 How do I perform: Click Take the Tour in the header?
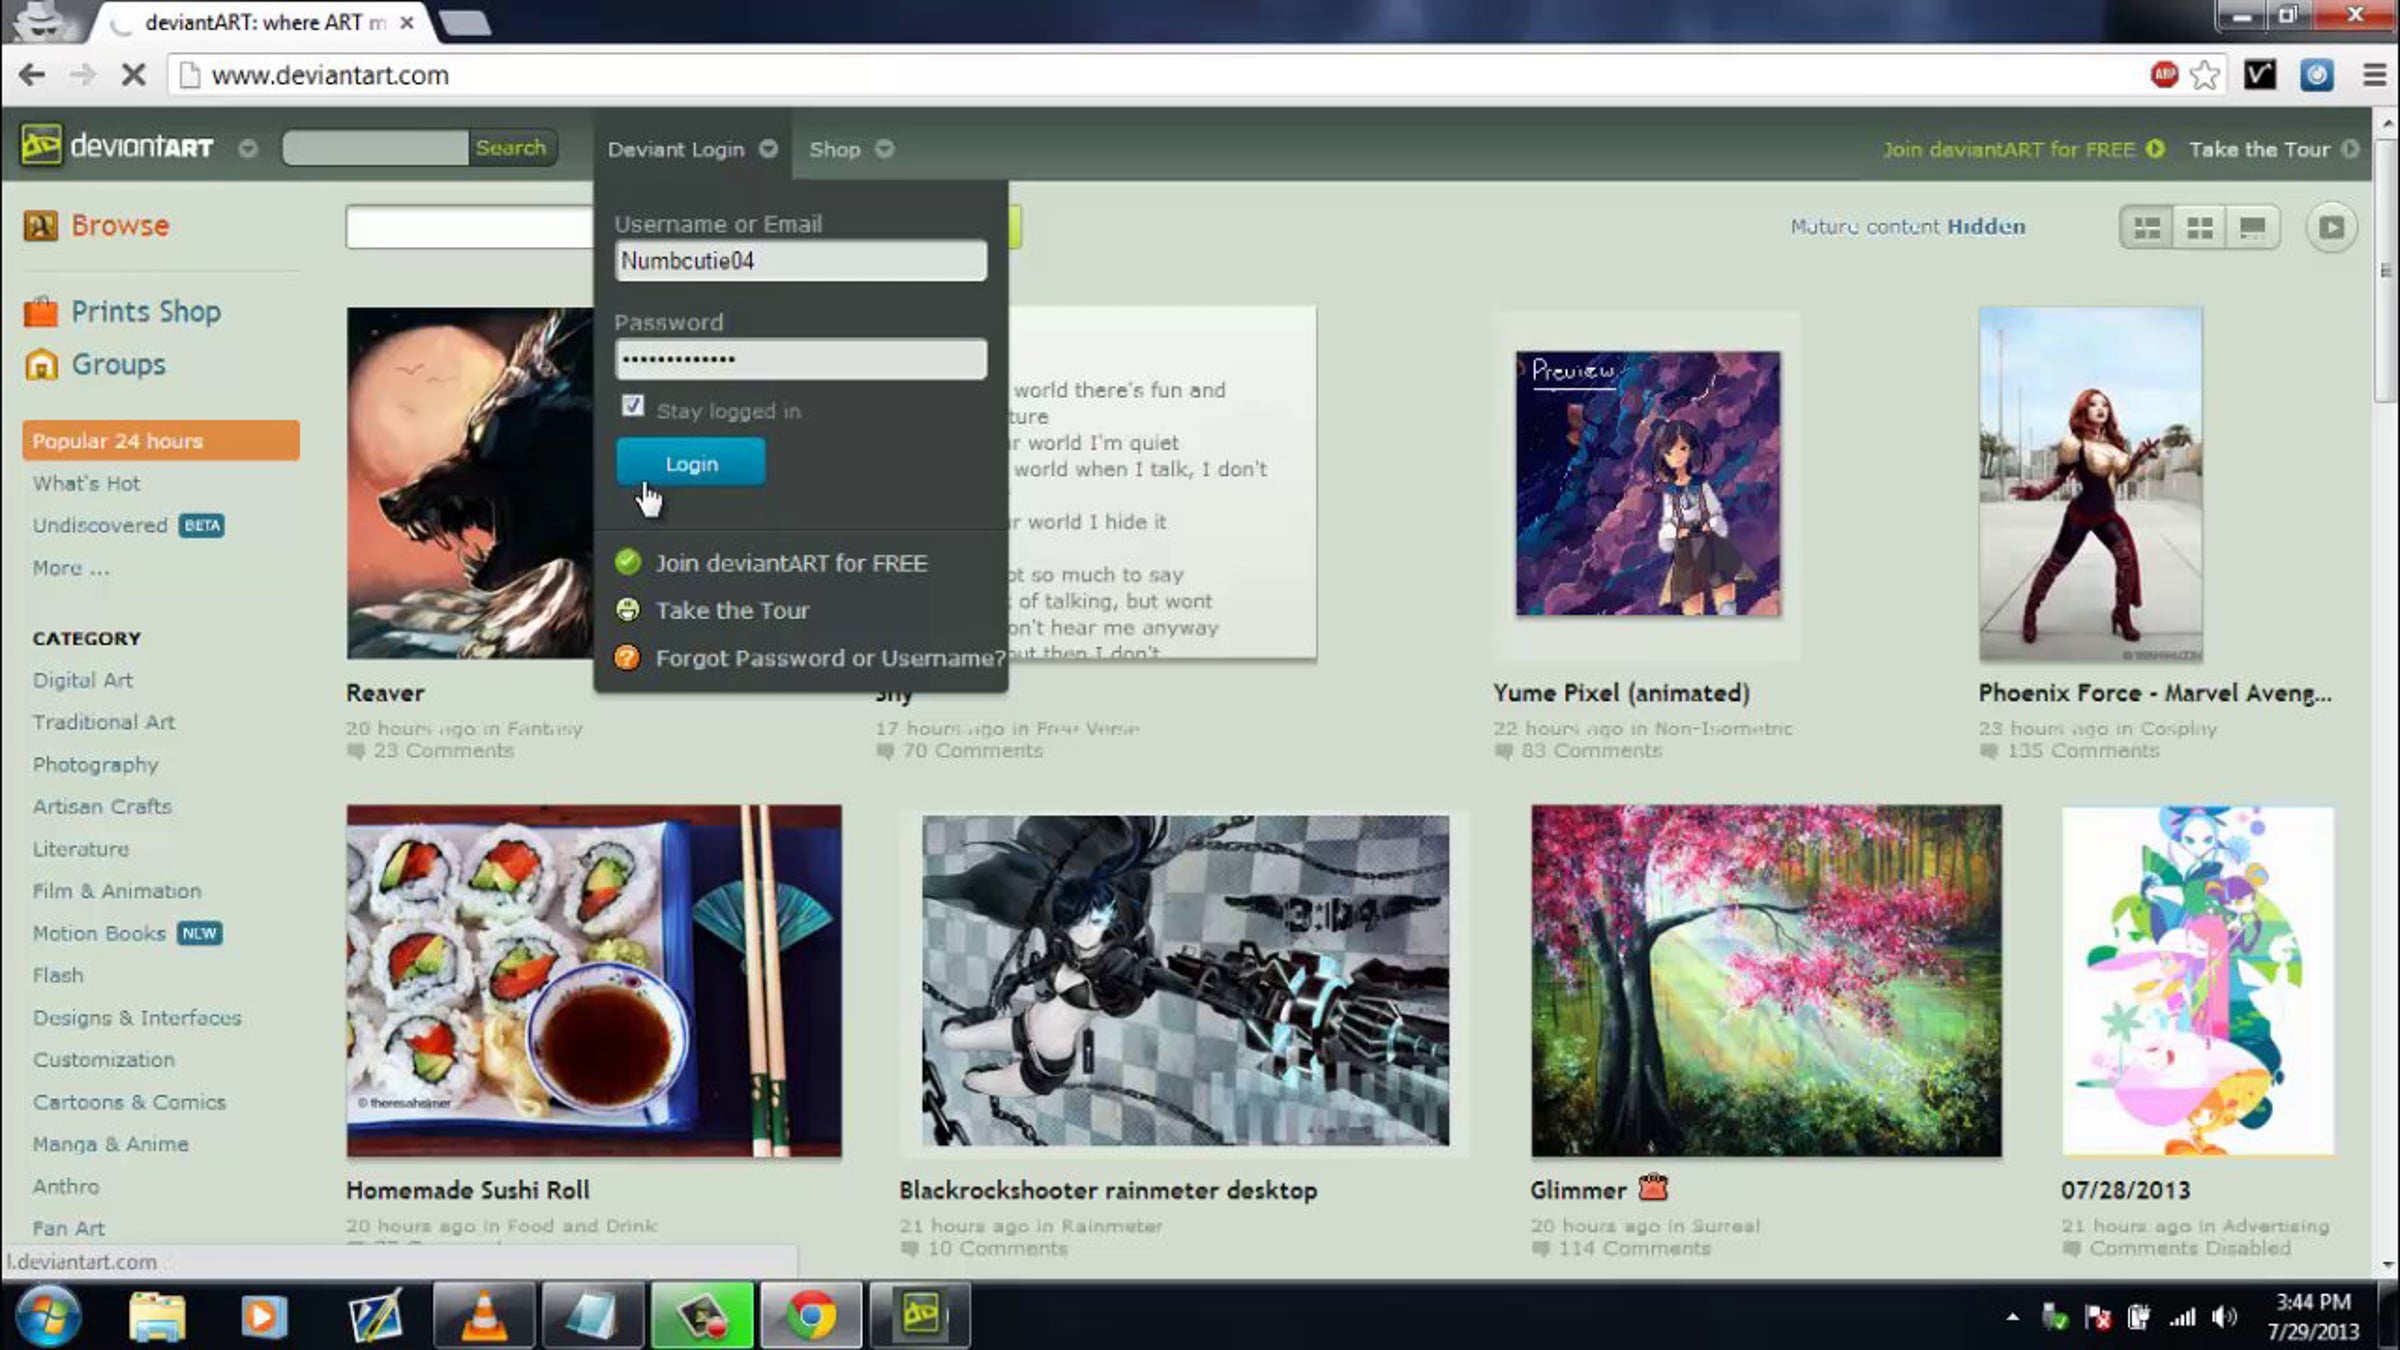[2273, 149]
